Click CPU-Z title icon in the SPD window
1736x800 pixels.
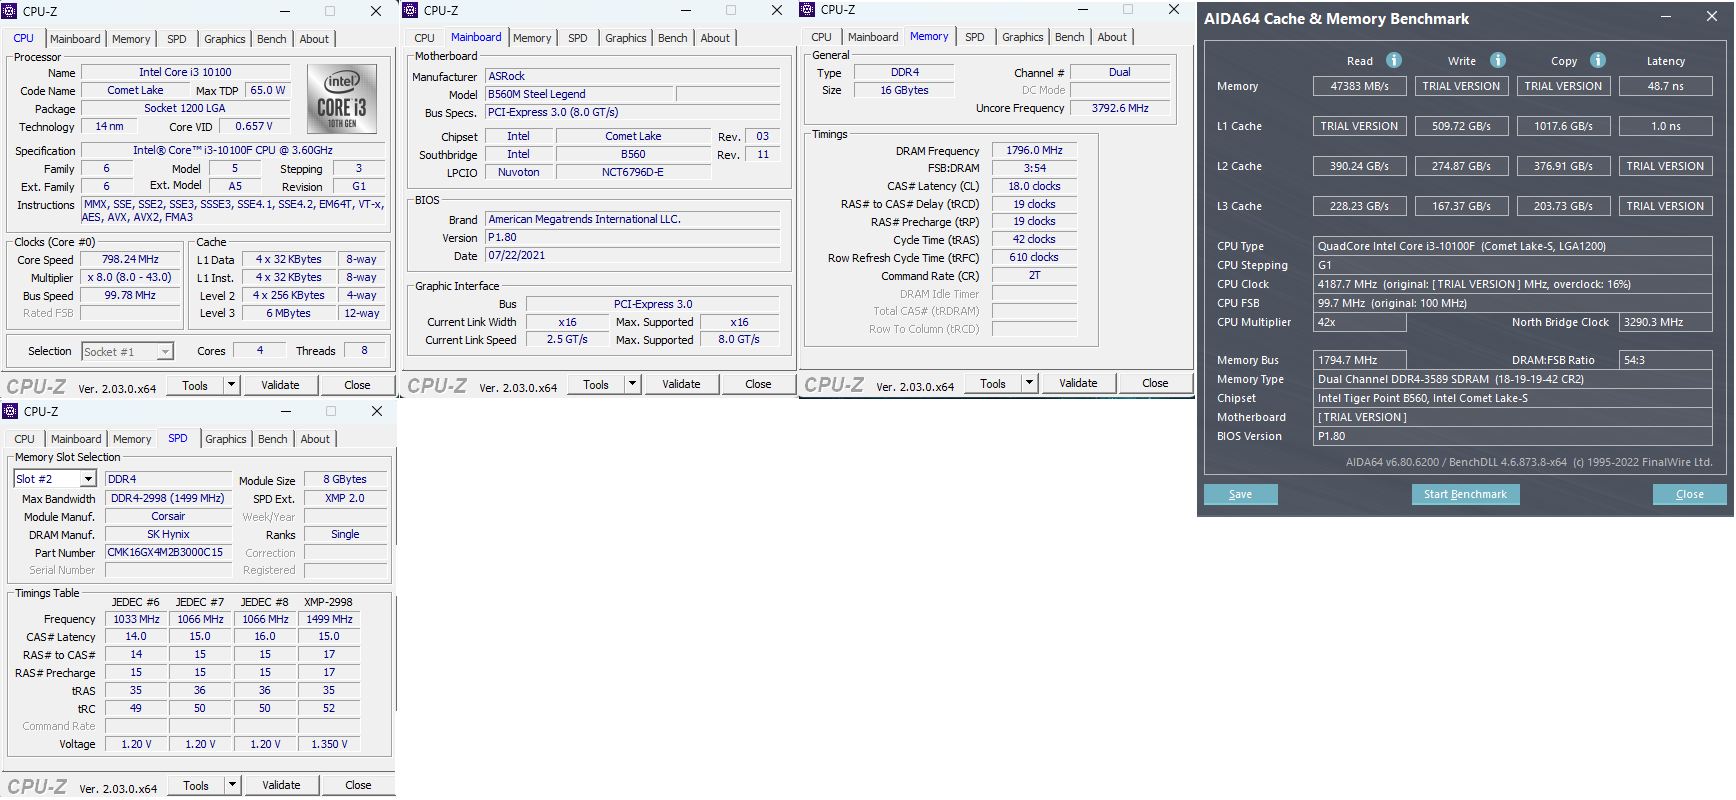tap(11, 411)
